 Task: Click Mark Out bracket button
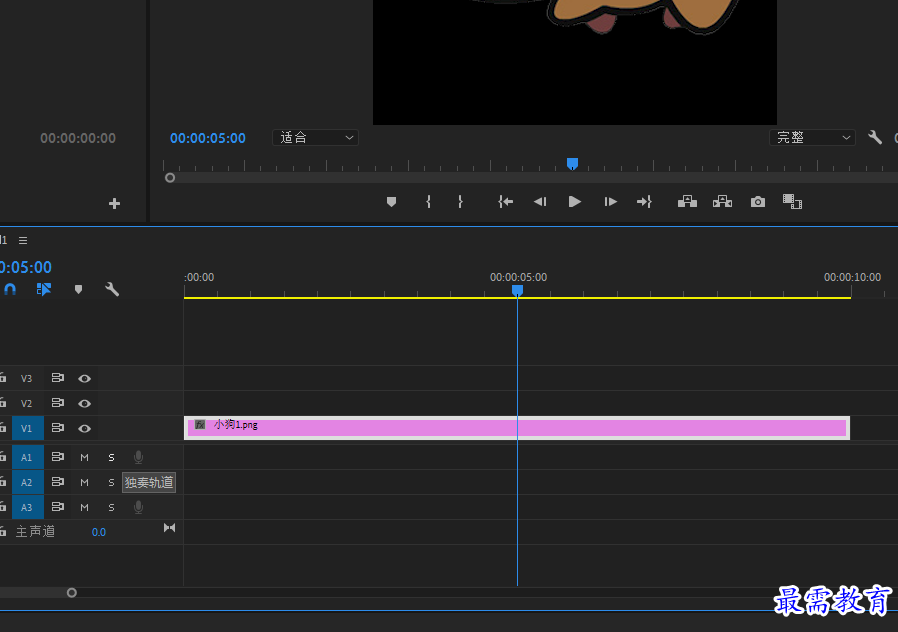click(x=460, y=202)
